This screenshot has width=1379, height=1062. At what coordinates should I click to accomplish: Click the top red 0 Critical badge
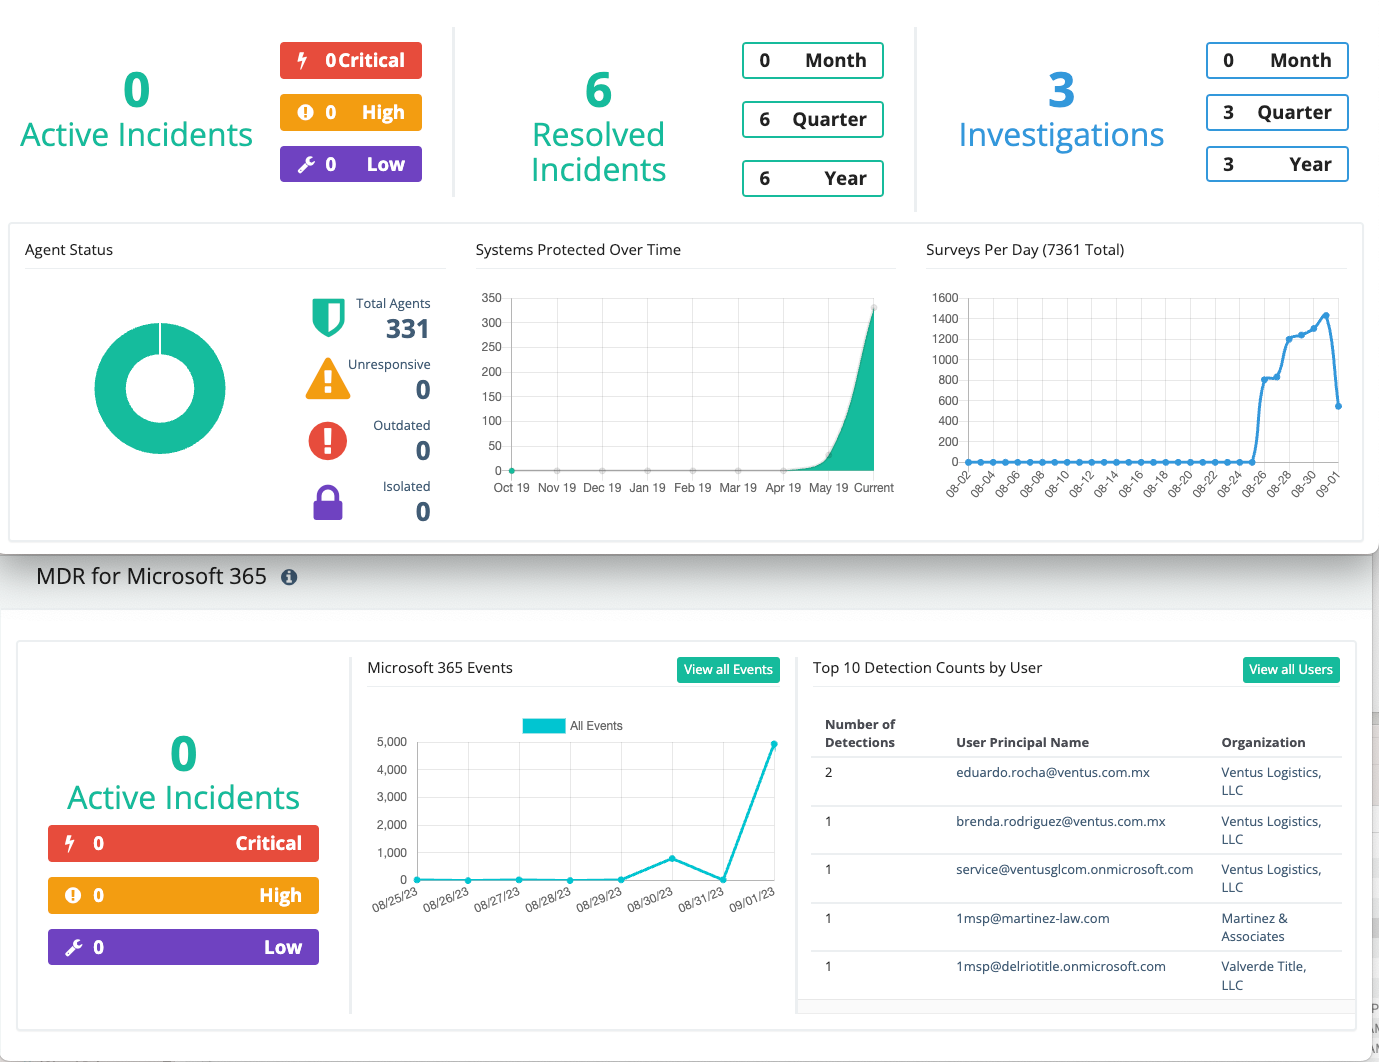tap(351, 60)
